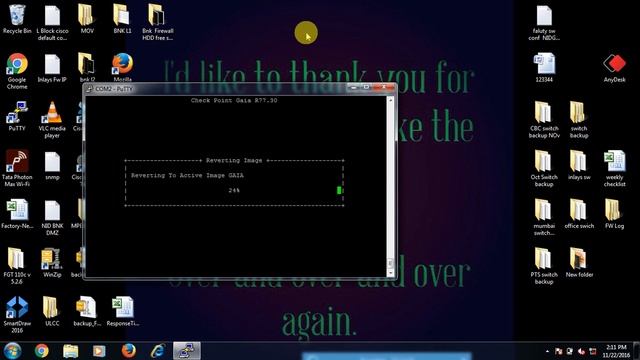Click the taskbar clock showing 2:11 PM
This screenshot has height=360, width=640.
[x=617, y=351]
